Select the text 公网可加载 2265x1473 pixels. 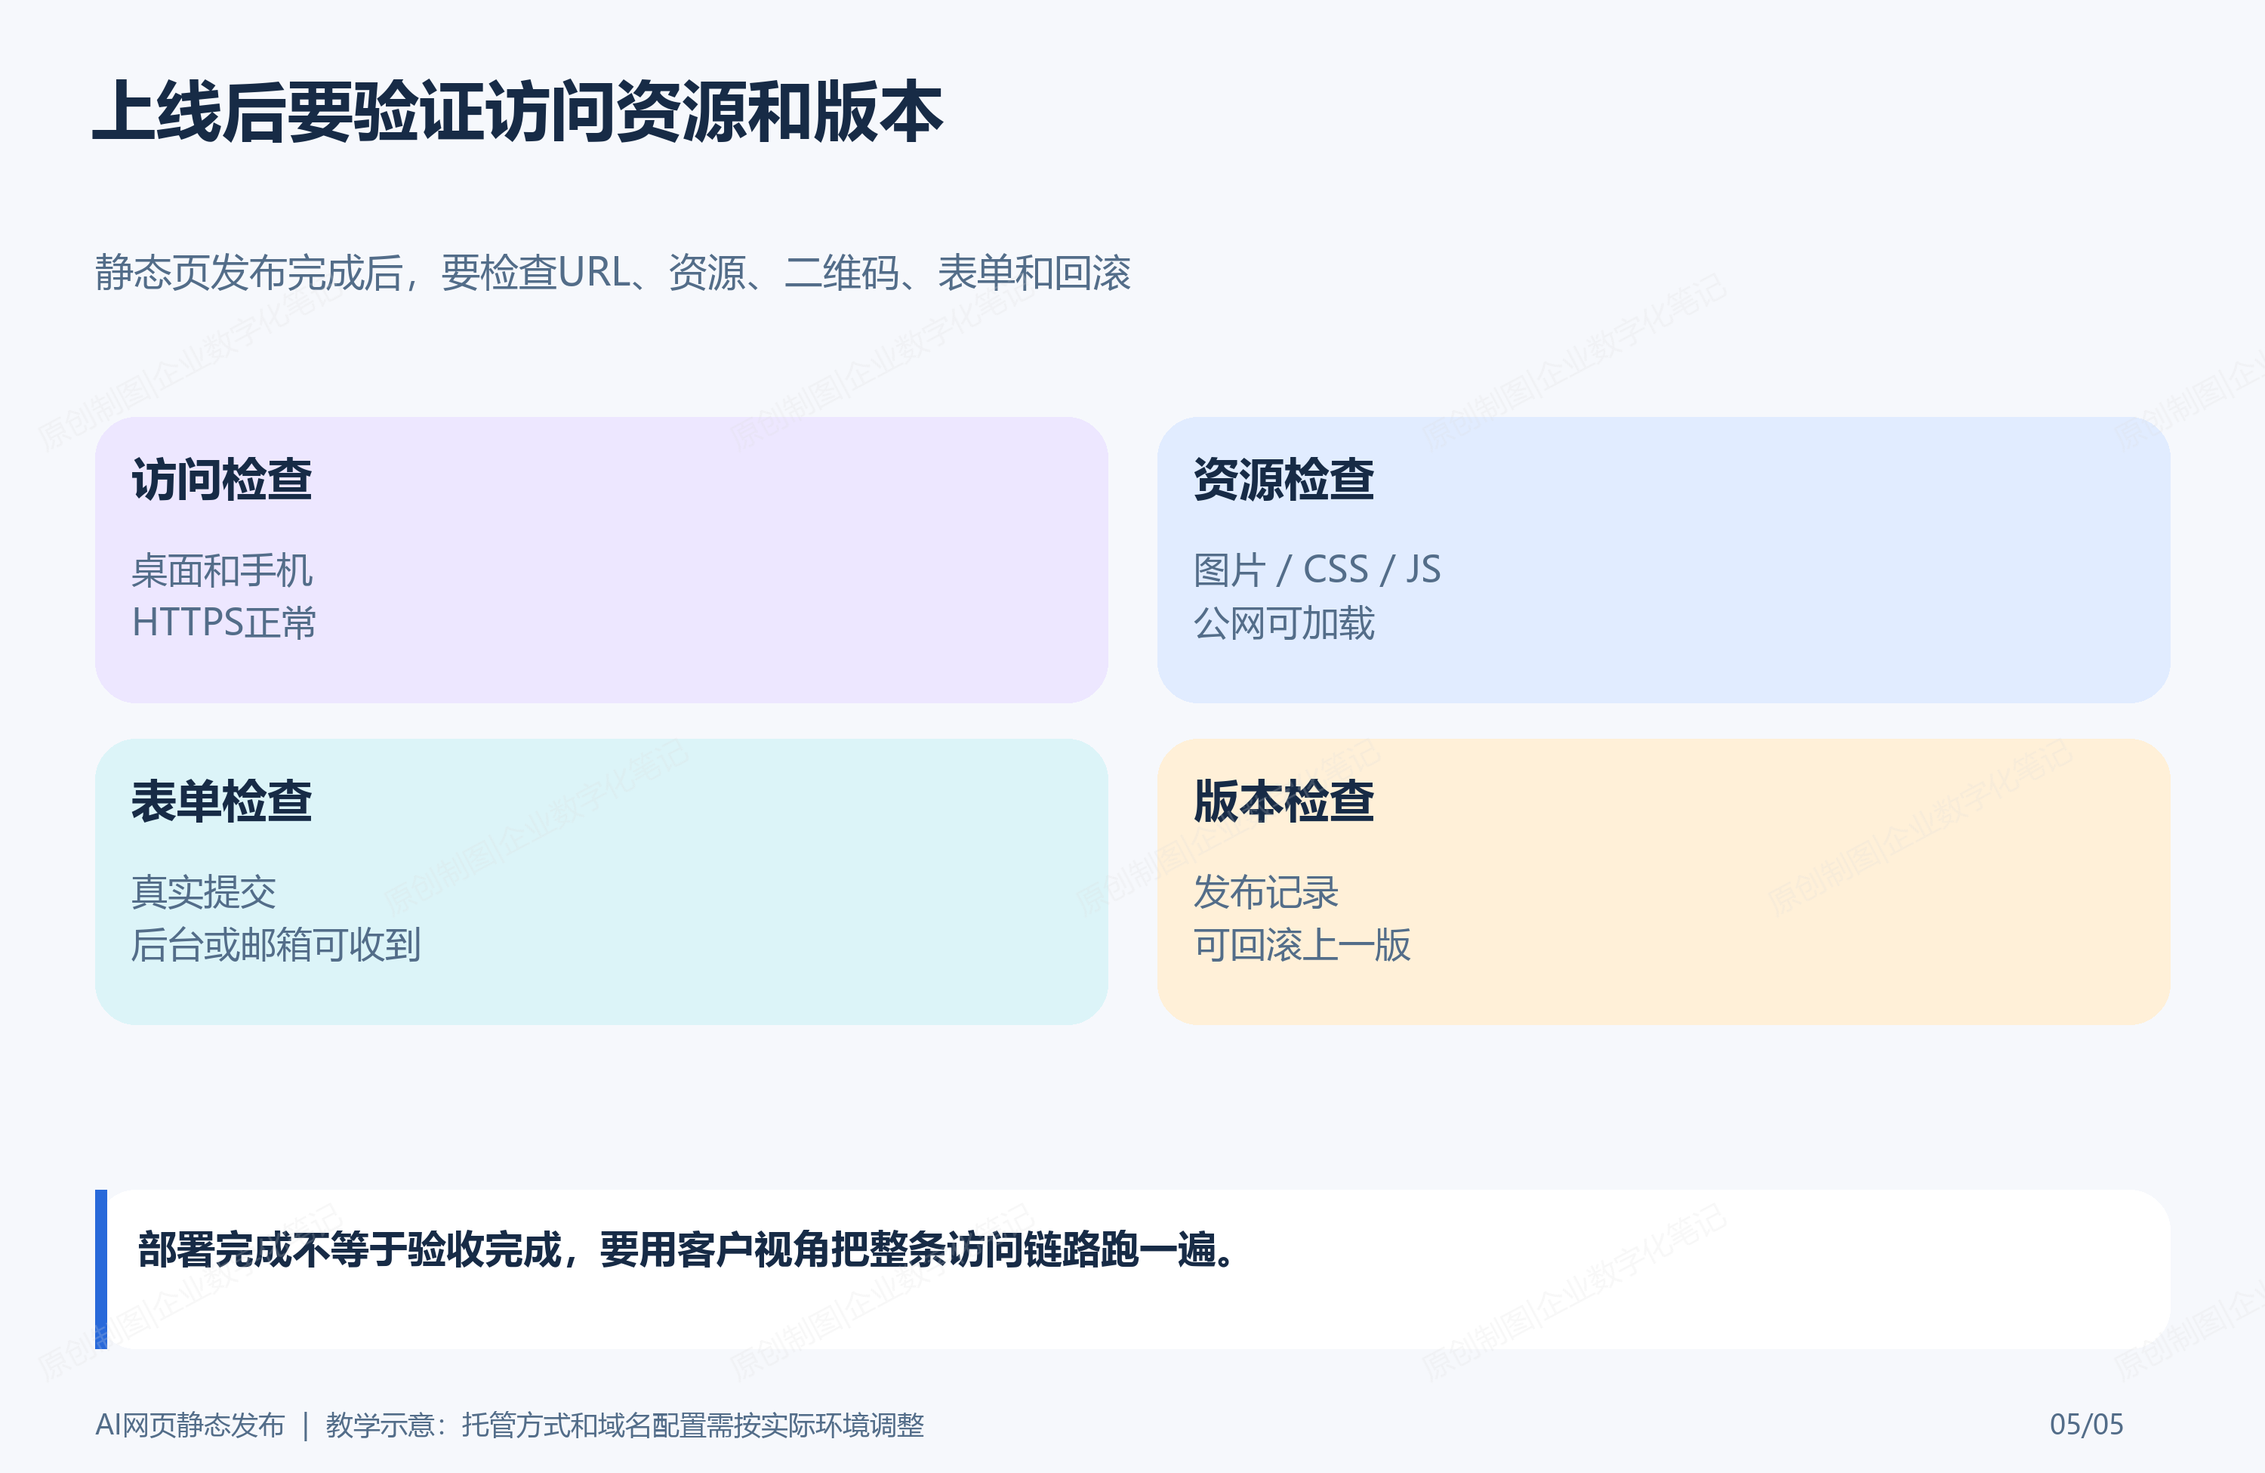coord(1284,623)
